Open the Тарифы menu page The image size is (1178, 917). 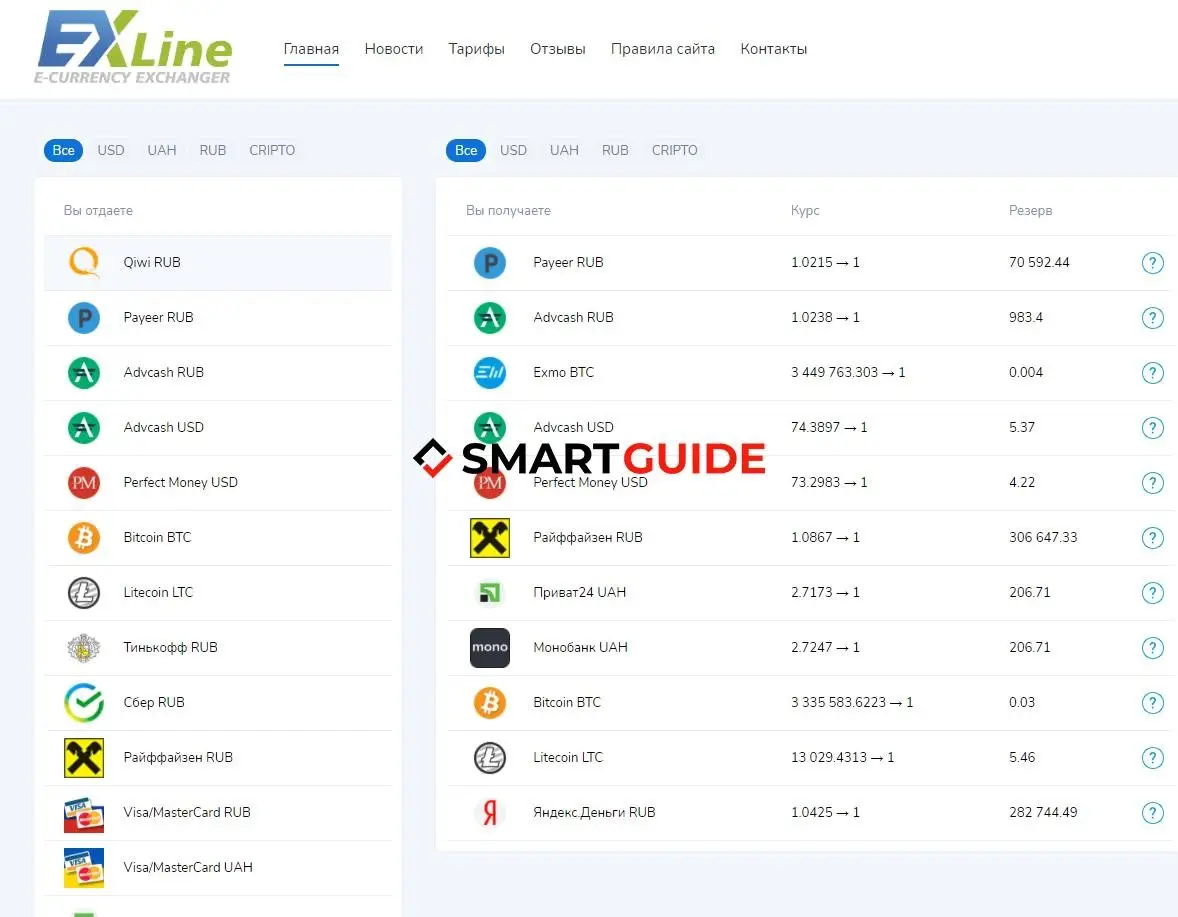(476, 49)
